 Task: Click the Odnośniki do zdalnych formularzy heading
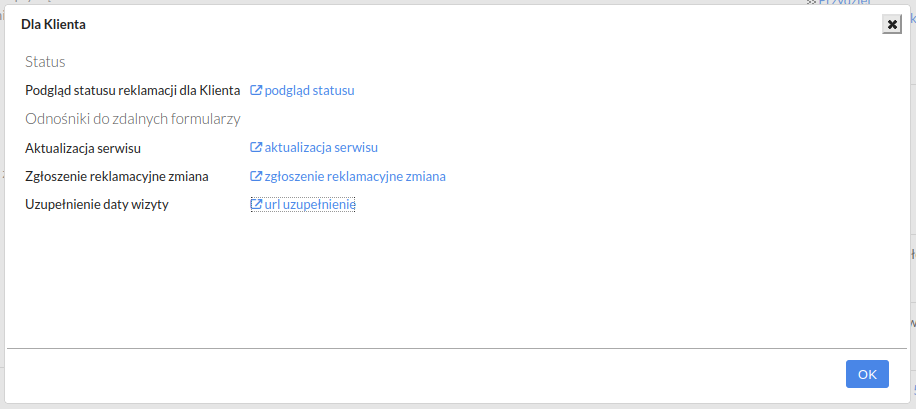(x=133, y=119)
